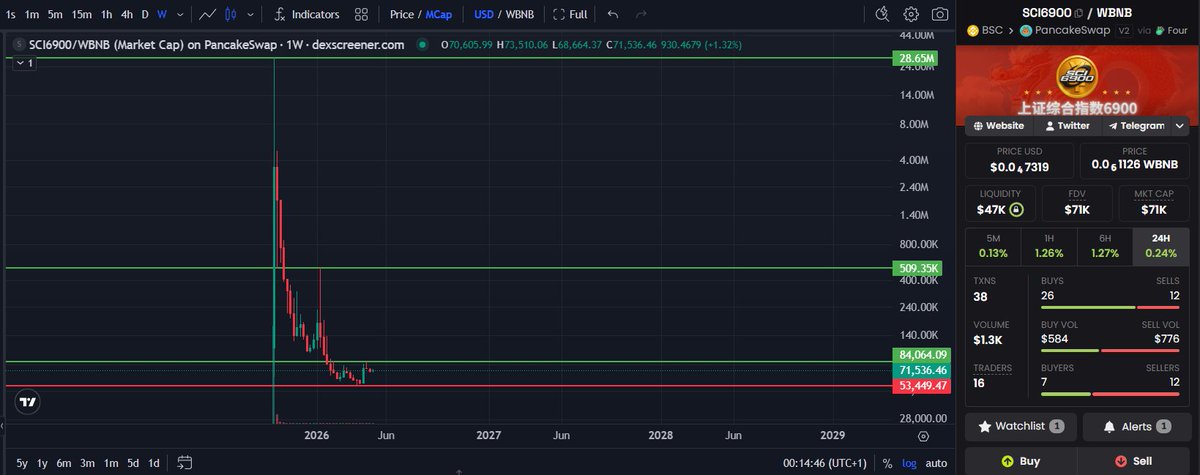This screenshot has width=1200, height=475.
Task: Set date range to 6m
Action: [64, 463]
